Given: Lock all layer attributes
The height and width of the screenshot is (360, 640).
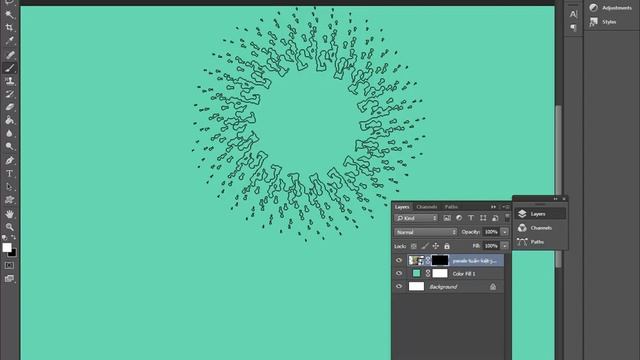Looking at the screenshot, I should coord(447,246).
